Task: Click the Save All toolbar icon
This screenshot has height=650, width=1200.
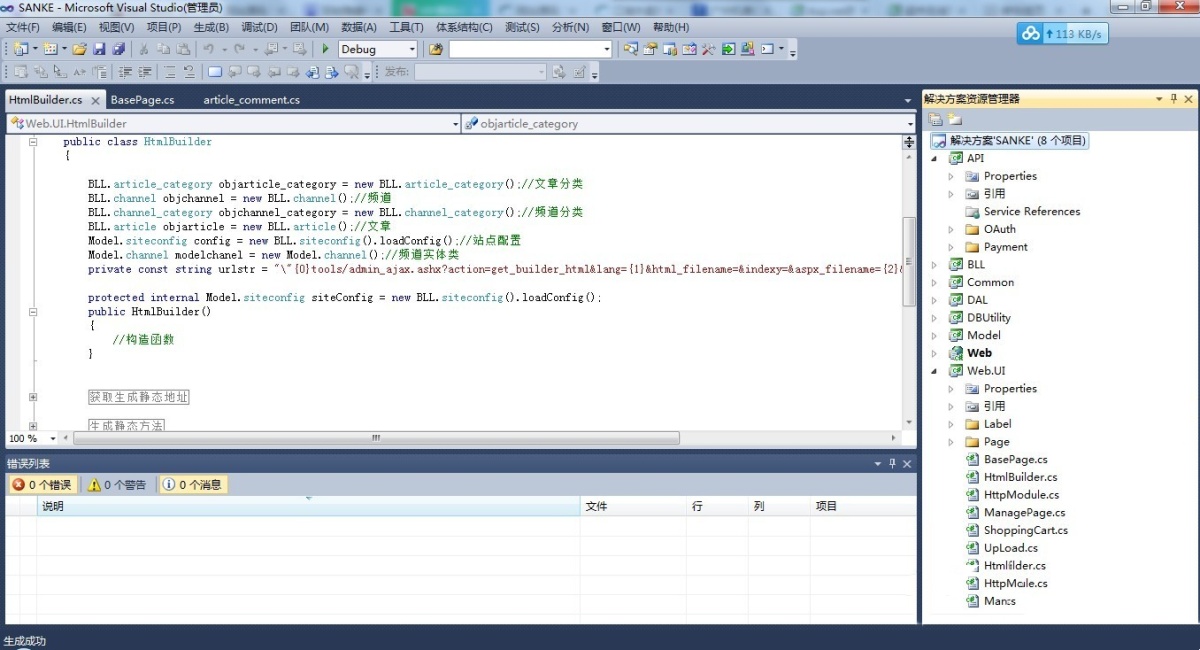Action: [118, 49]
